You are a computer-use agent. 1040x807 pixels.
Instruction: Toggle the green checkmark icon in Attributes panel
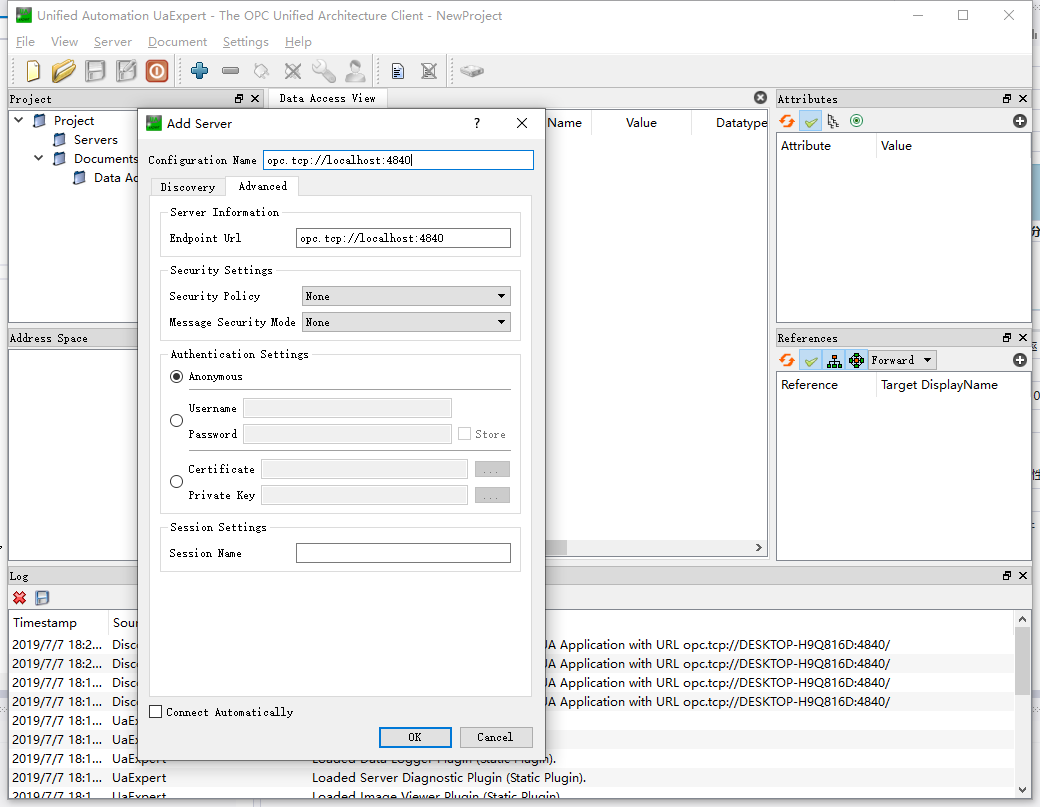coord(811,121)
